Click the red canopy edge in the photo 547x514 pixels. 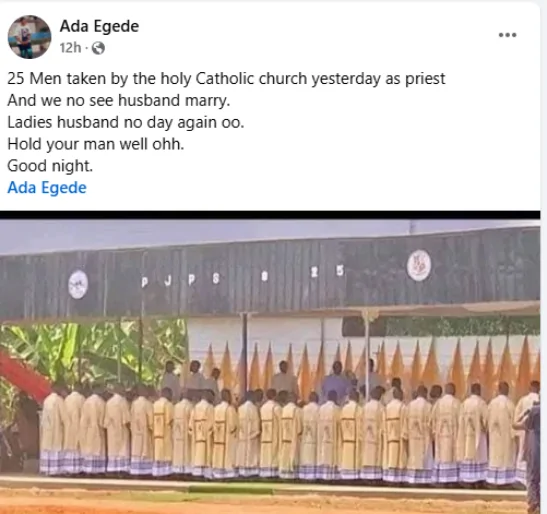[x=24, y=375]
